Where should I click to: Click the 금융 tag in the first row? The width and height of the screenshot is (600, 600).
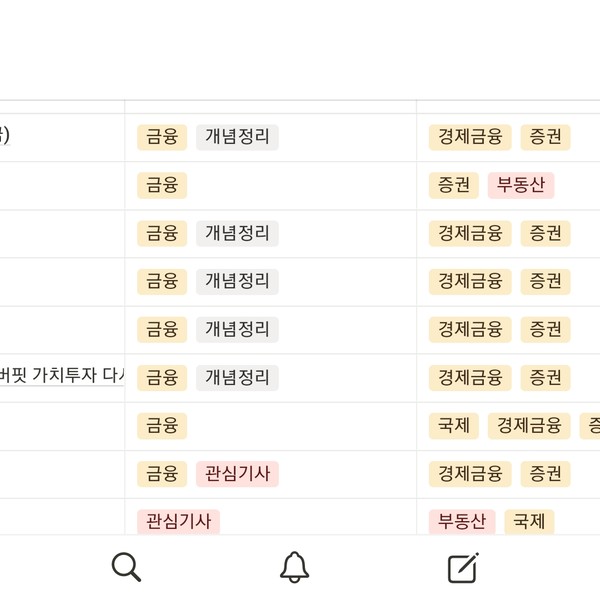162,137
